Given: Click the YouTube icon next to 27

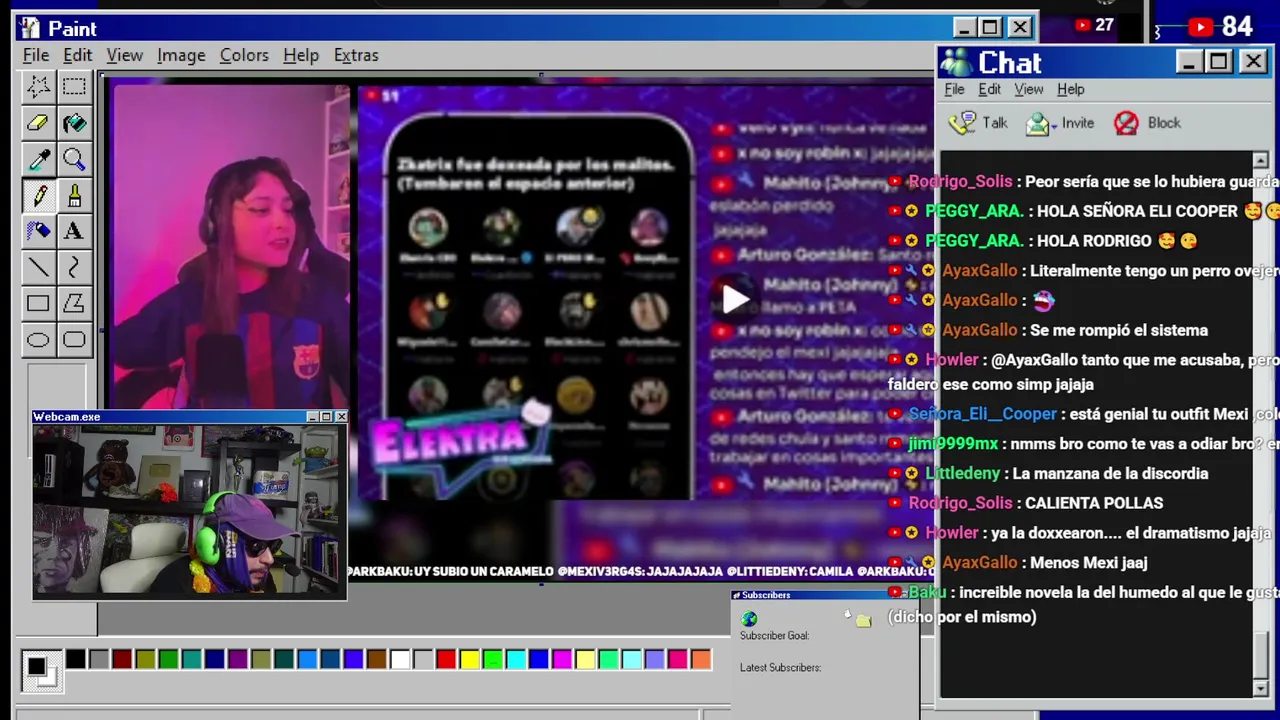Looking at the screenshot, I should coord(1084,25).
